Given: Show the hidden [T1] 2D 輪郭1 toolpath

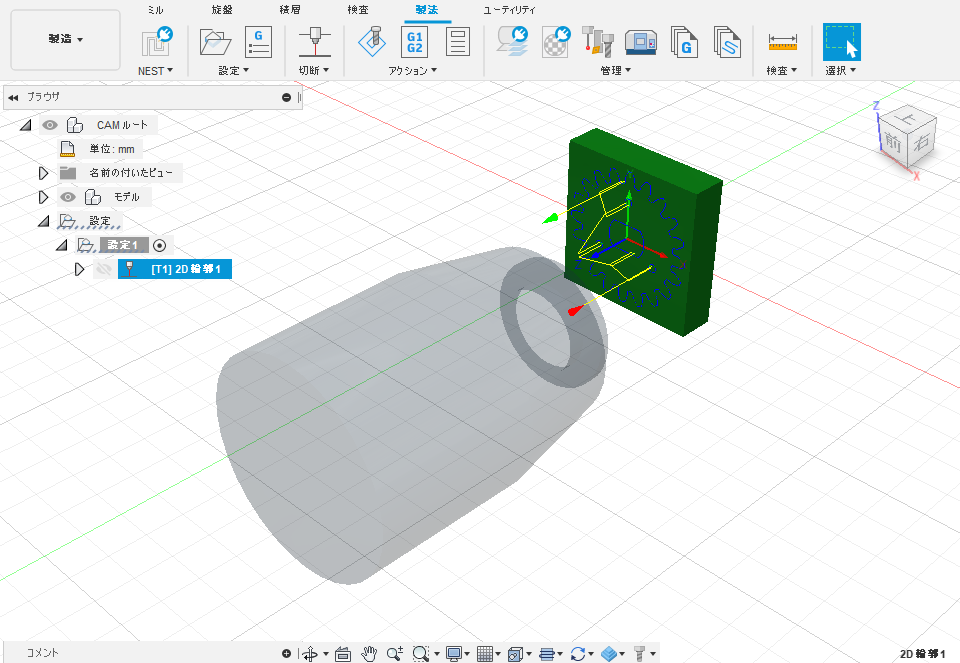Looking at the screenshot, I should [x=104, y=269].
